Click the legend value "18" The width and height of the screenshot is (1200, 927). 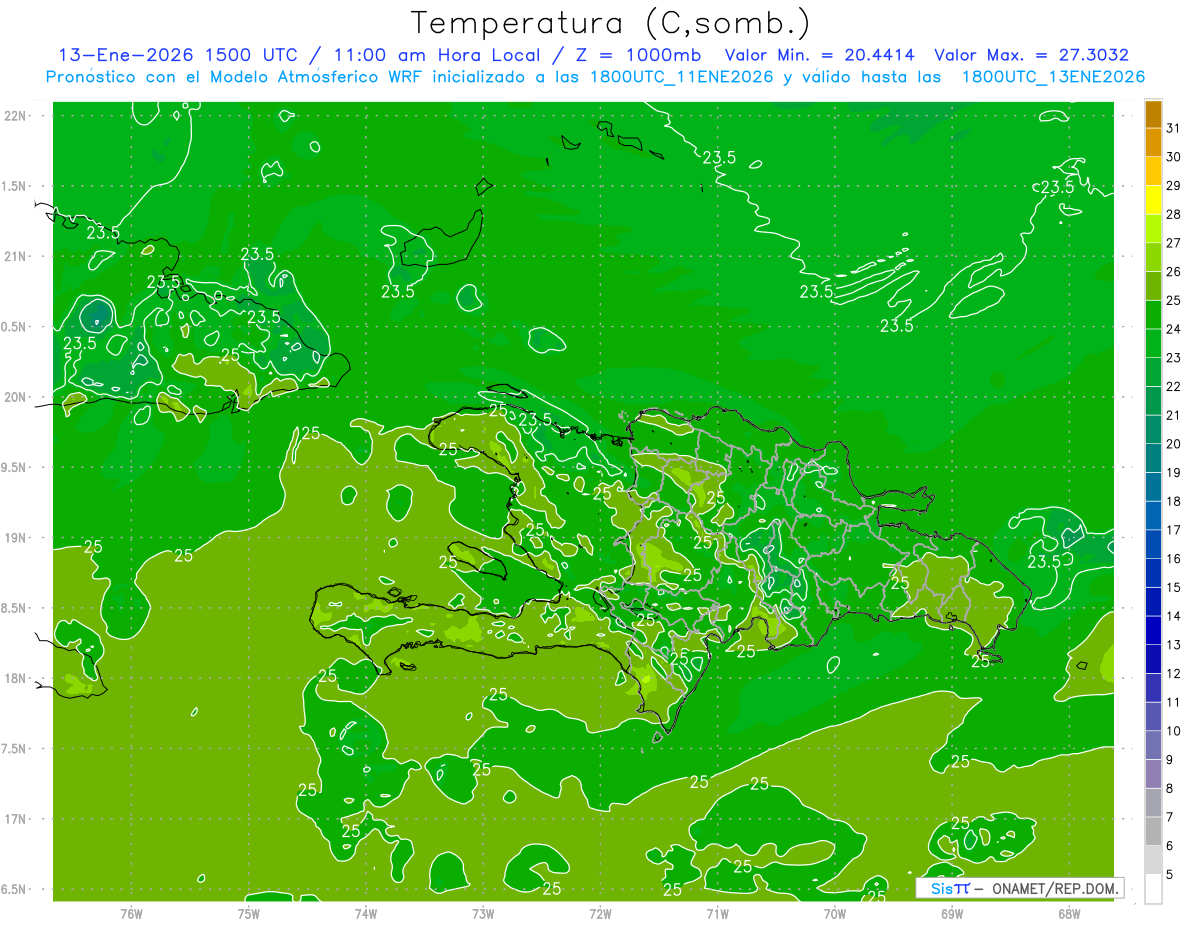tap(1174, 501)
